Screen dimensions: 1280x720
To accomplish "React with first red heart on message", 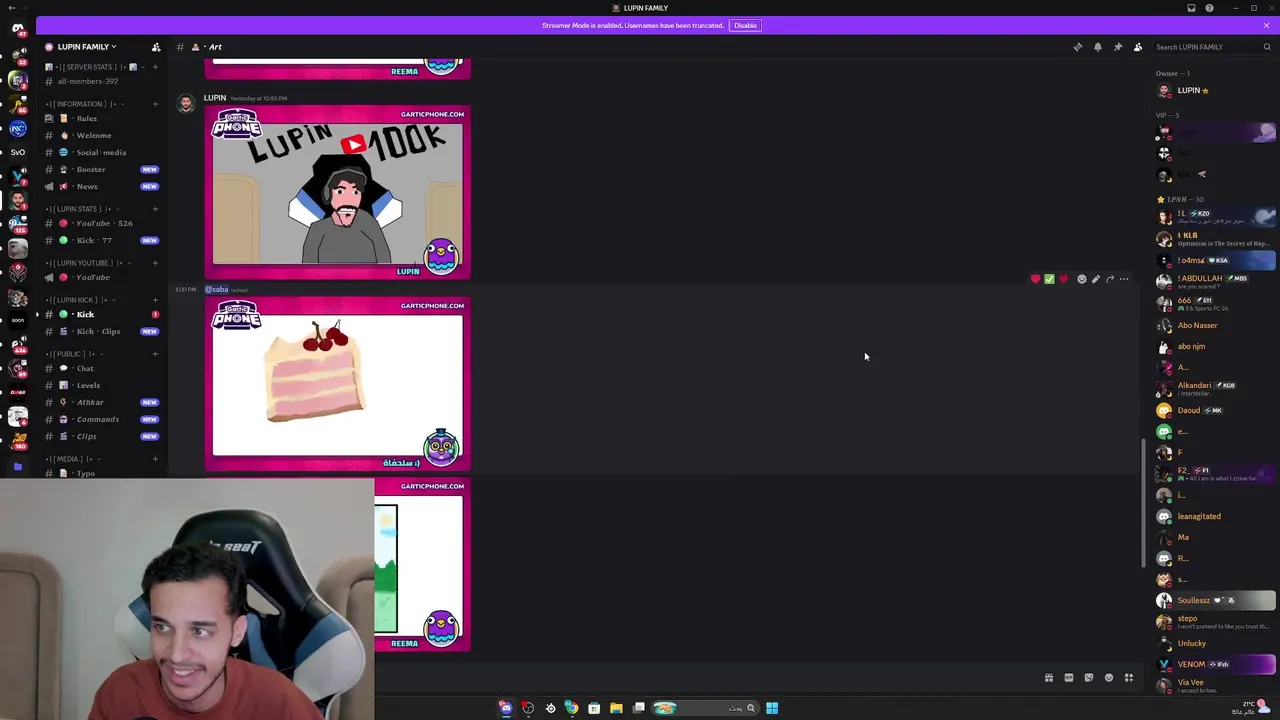I will point(1035,279).
